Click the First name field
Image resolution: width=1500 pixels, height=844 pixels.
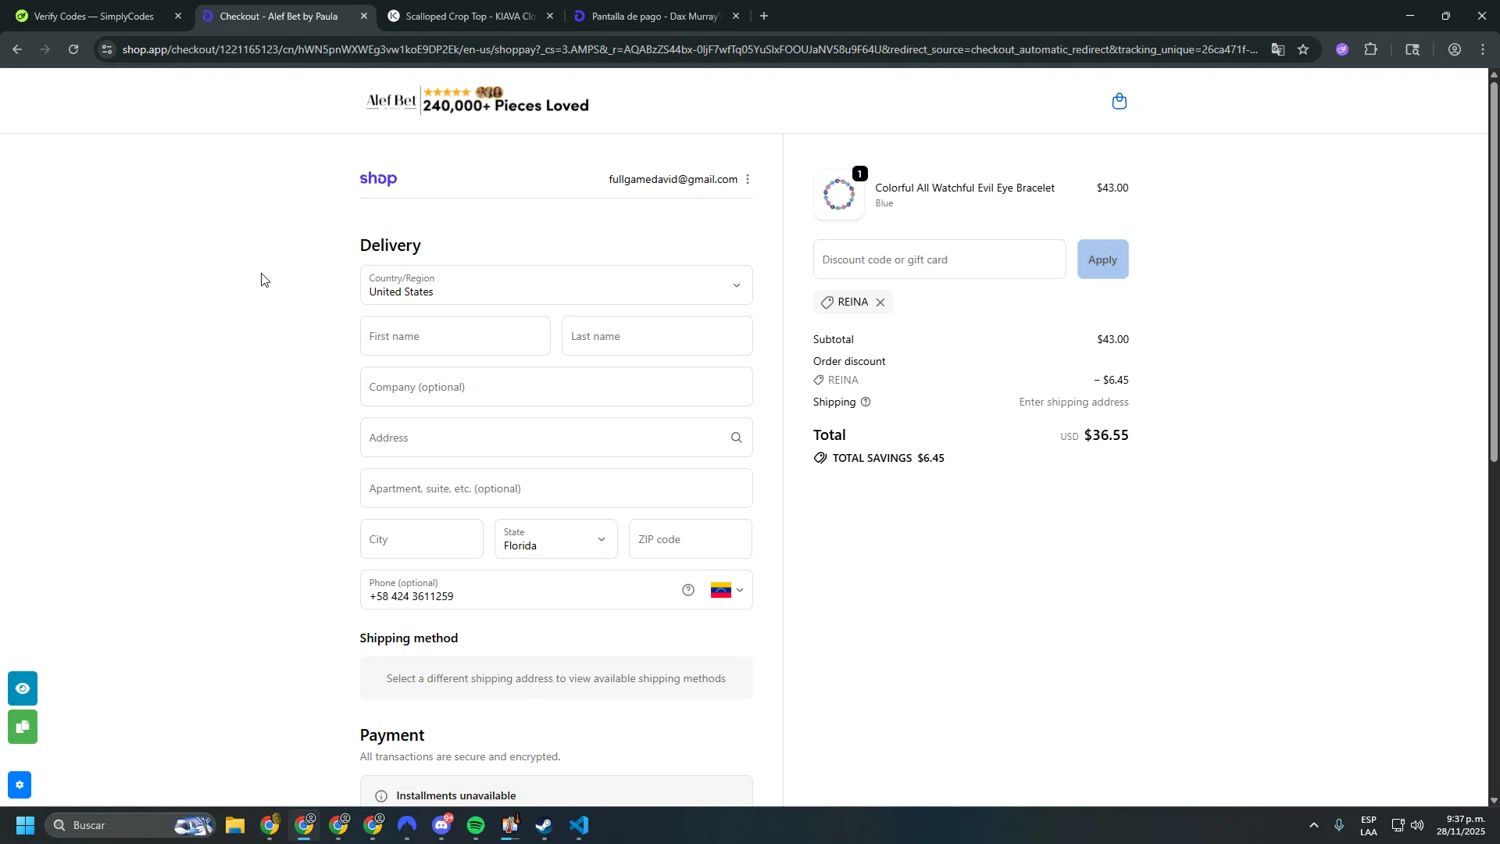tap(455, 336)
